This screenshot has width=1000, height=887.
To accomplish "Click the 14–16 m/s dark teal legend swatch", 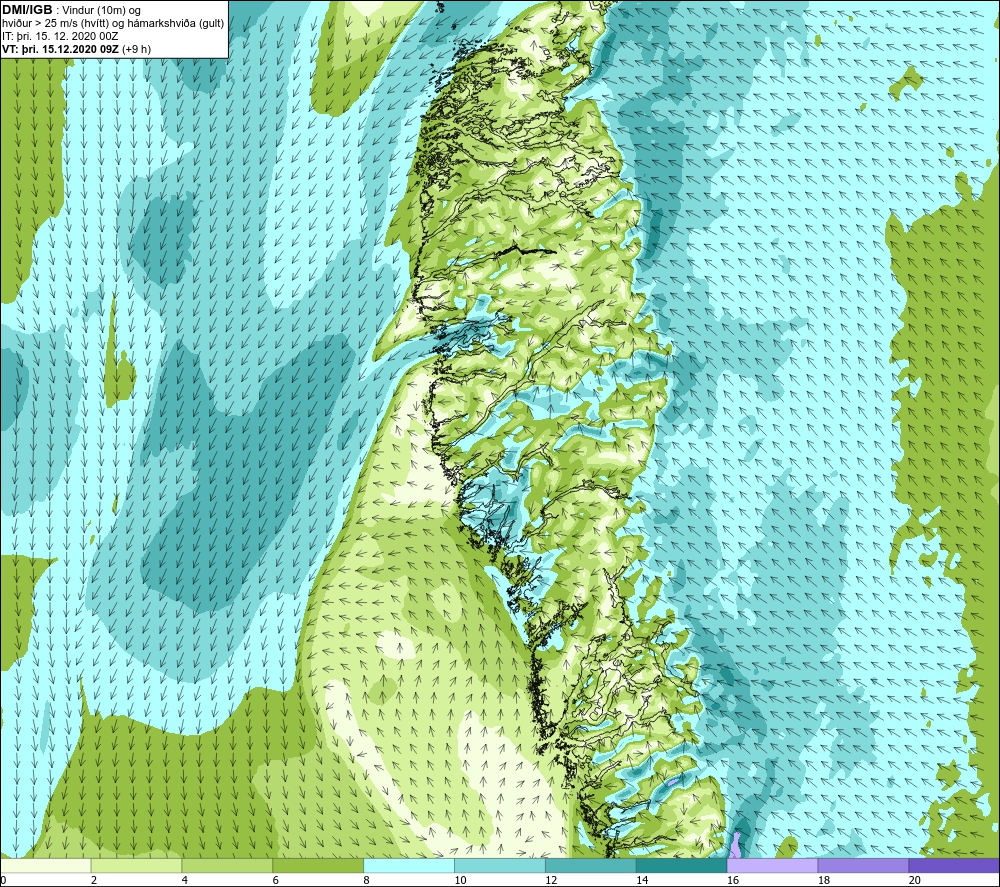I will pyautogui.click(x=681, y=865).
